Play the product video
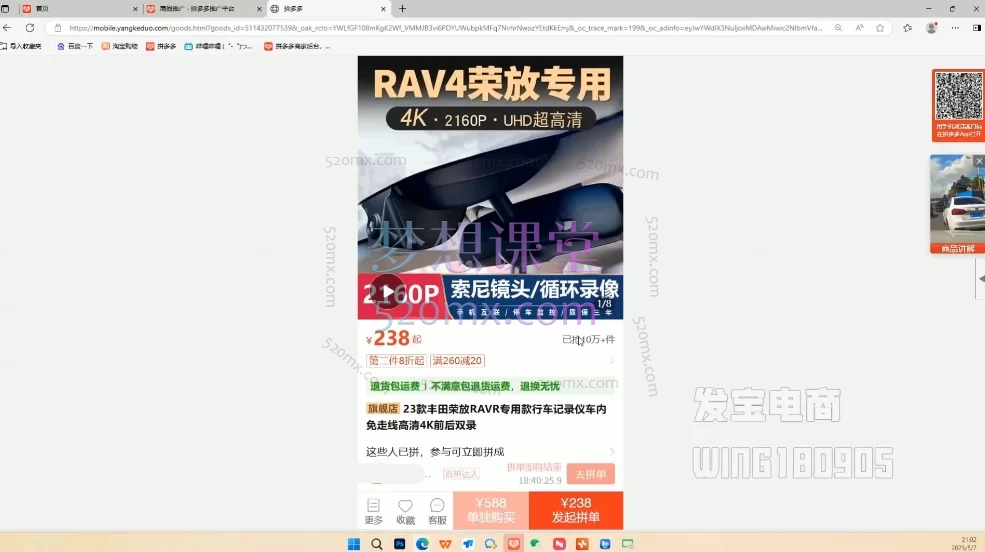This screenshot has width=985, height=552. (x=387, y=291)
